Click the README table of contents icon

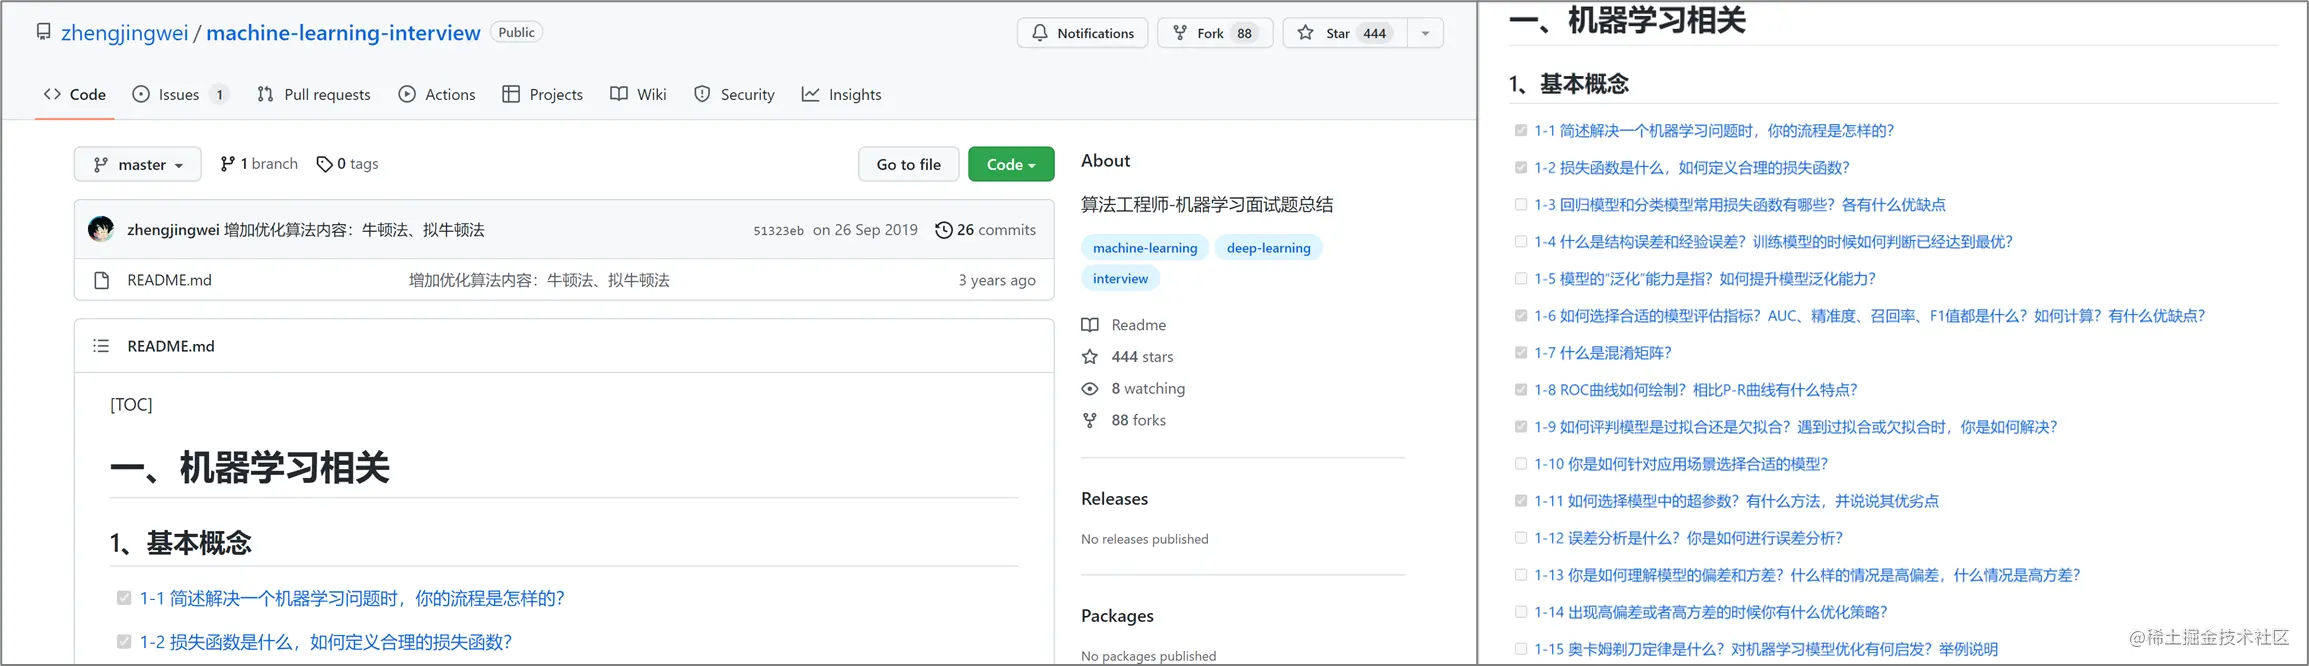coord(101,346)
